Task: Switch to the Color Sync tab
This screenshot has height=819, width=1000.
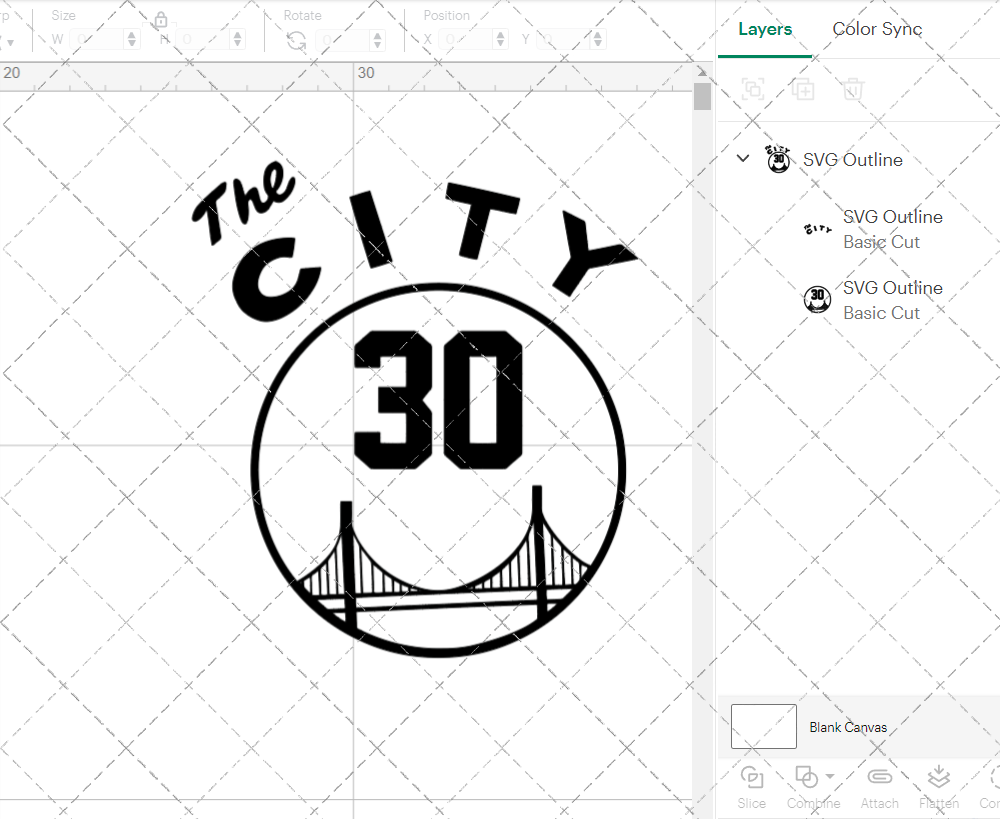Action: [x=877, y=29]
